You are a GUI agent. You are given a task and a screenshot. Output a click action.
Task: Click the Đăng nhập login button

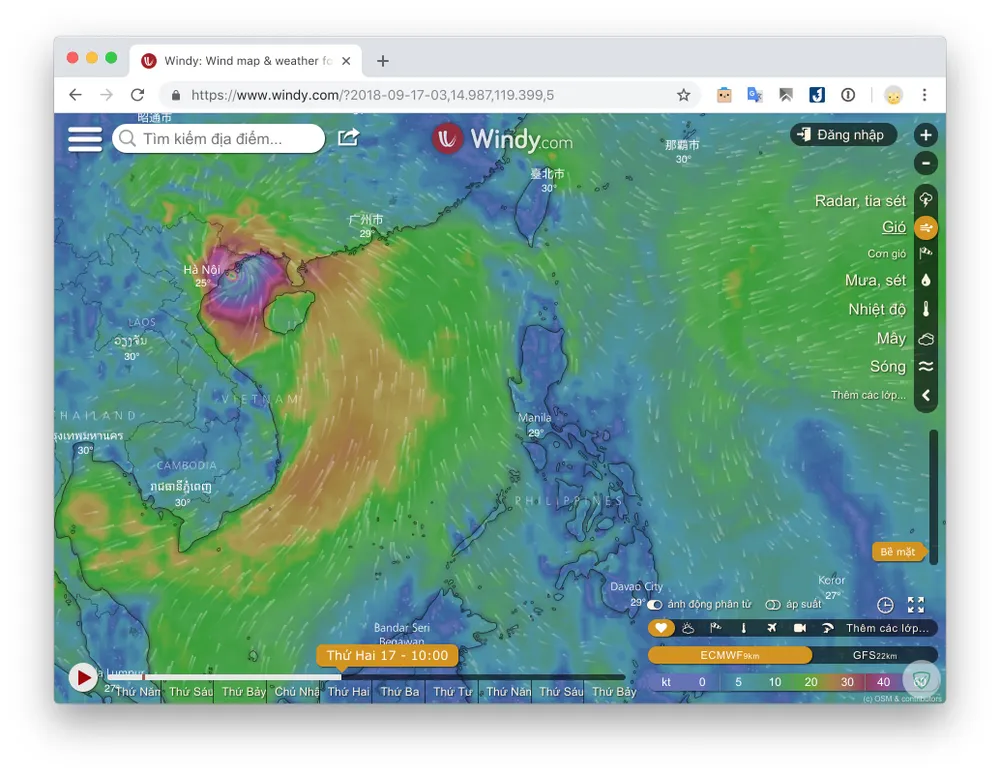point(841,135)
